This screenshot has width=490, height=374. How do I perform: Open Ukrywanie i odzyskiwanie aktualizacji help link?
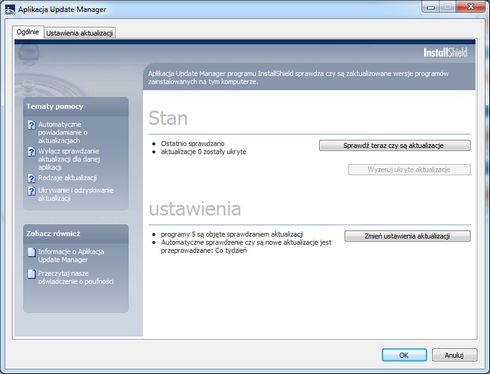pos(76,194)
